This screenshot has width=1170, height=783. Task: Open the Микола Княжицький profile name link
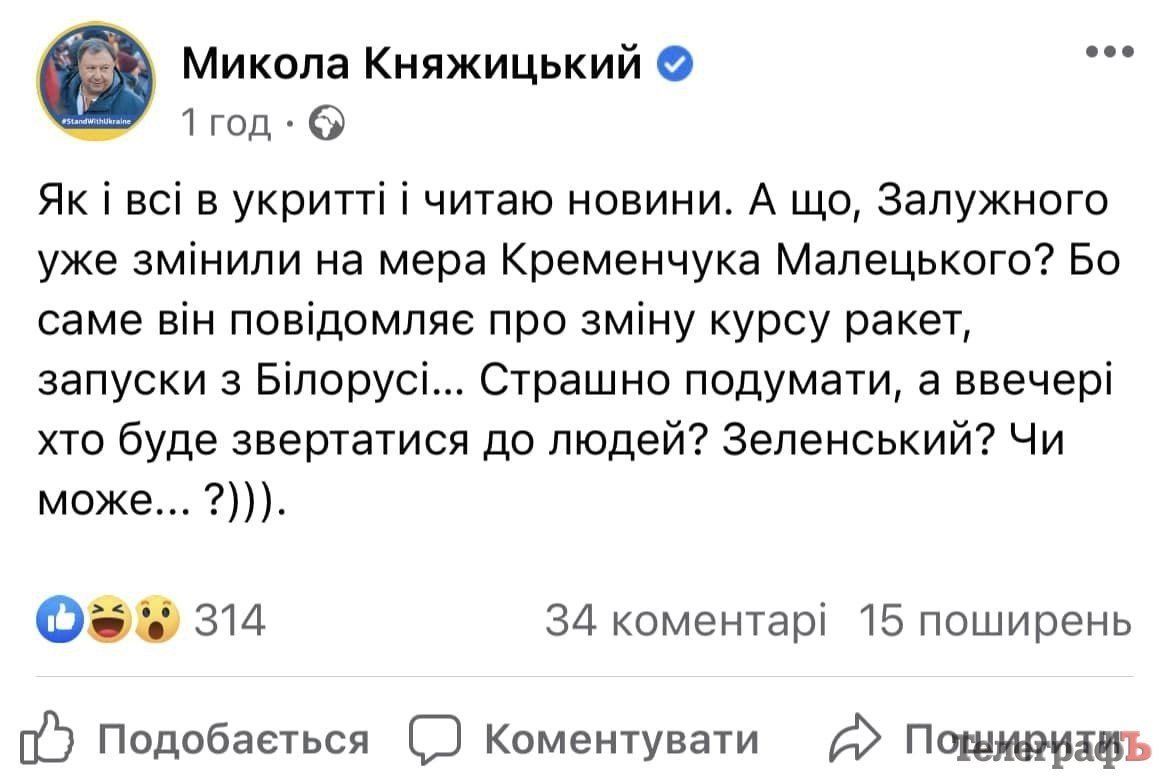(x=412, y=66)
